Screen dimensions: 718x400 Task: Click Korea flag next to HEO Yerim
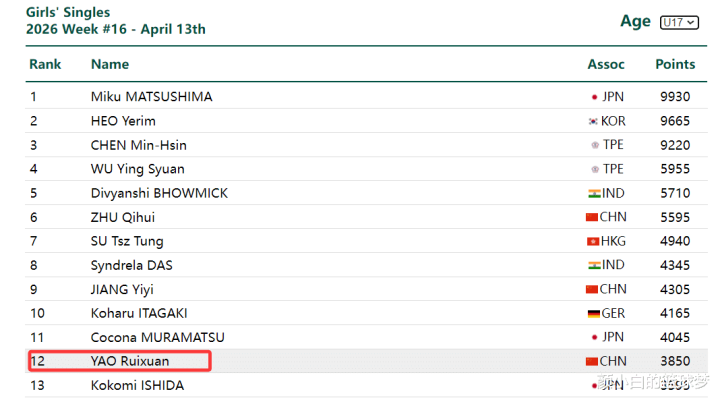point(593,121)
